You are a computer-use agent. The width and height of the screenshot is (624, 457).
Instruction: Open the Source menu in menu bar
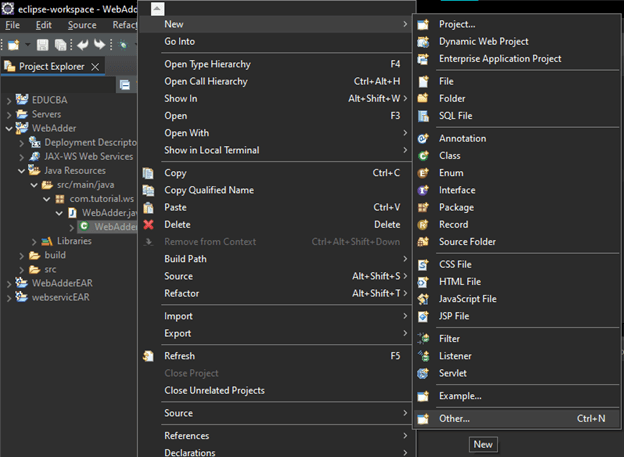[x=82, y=25]
